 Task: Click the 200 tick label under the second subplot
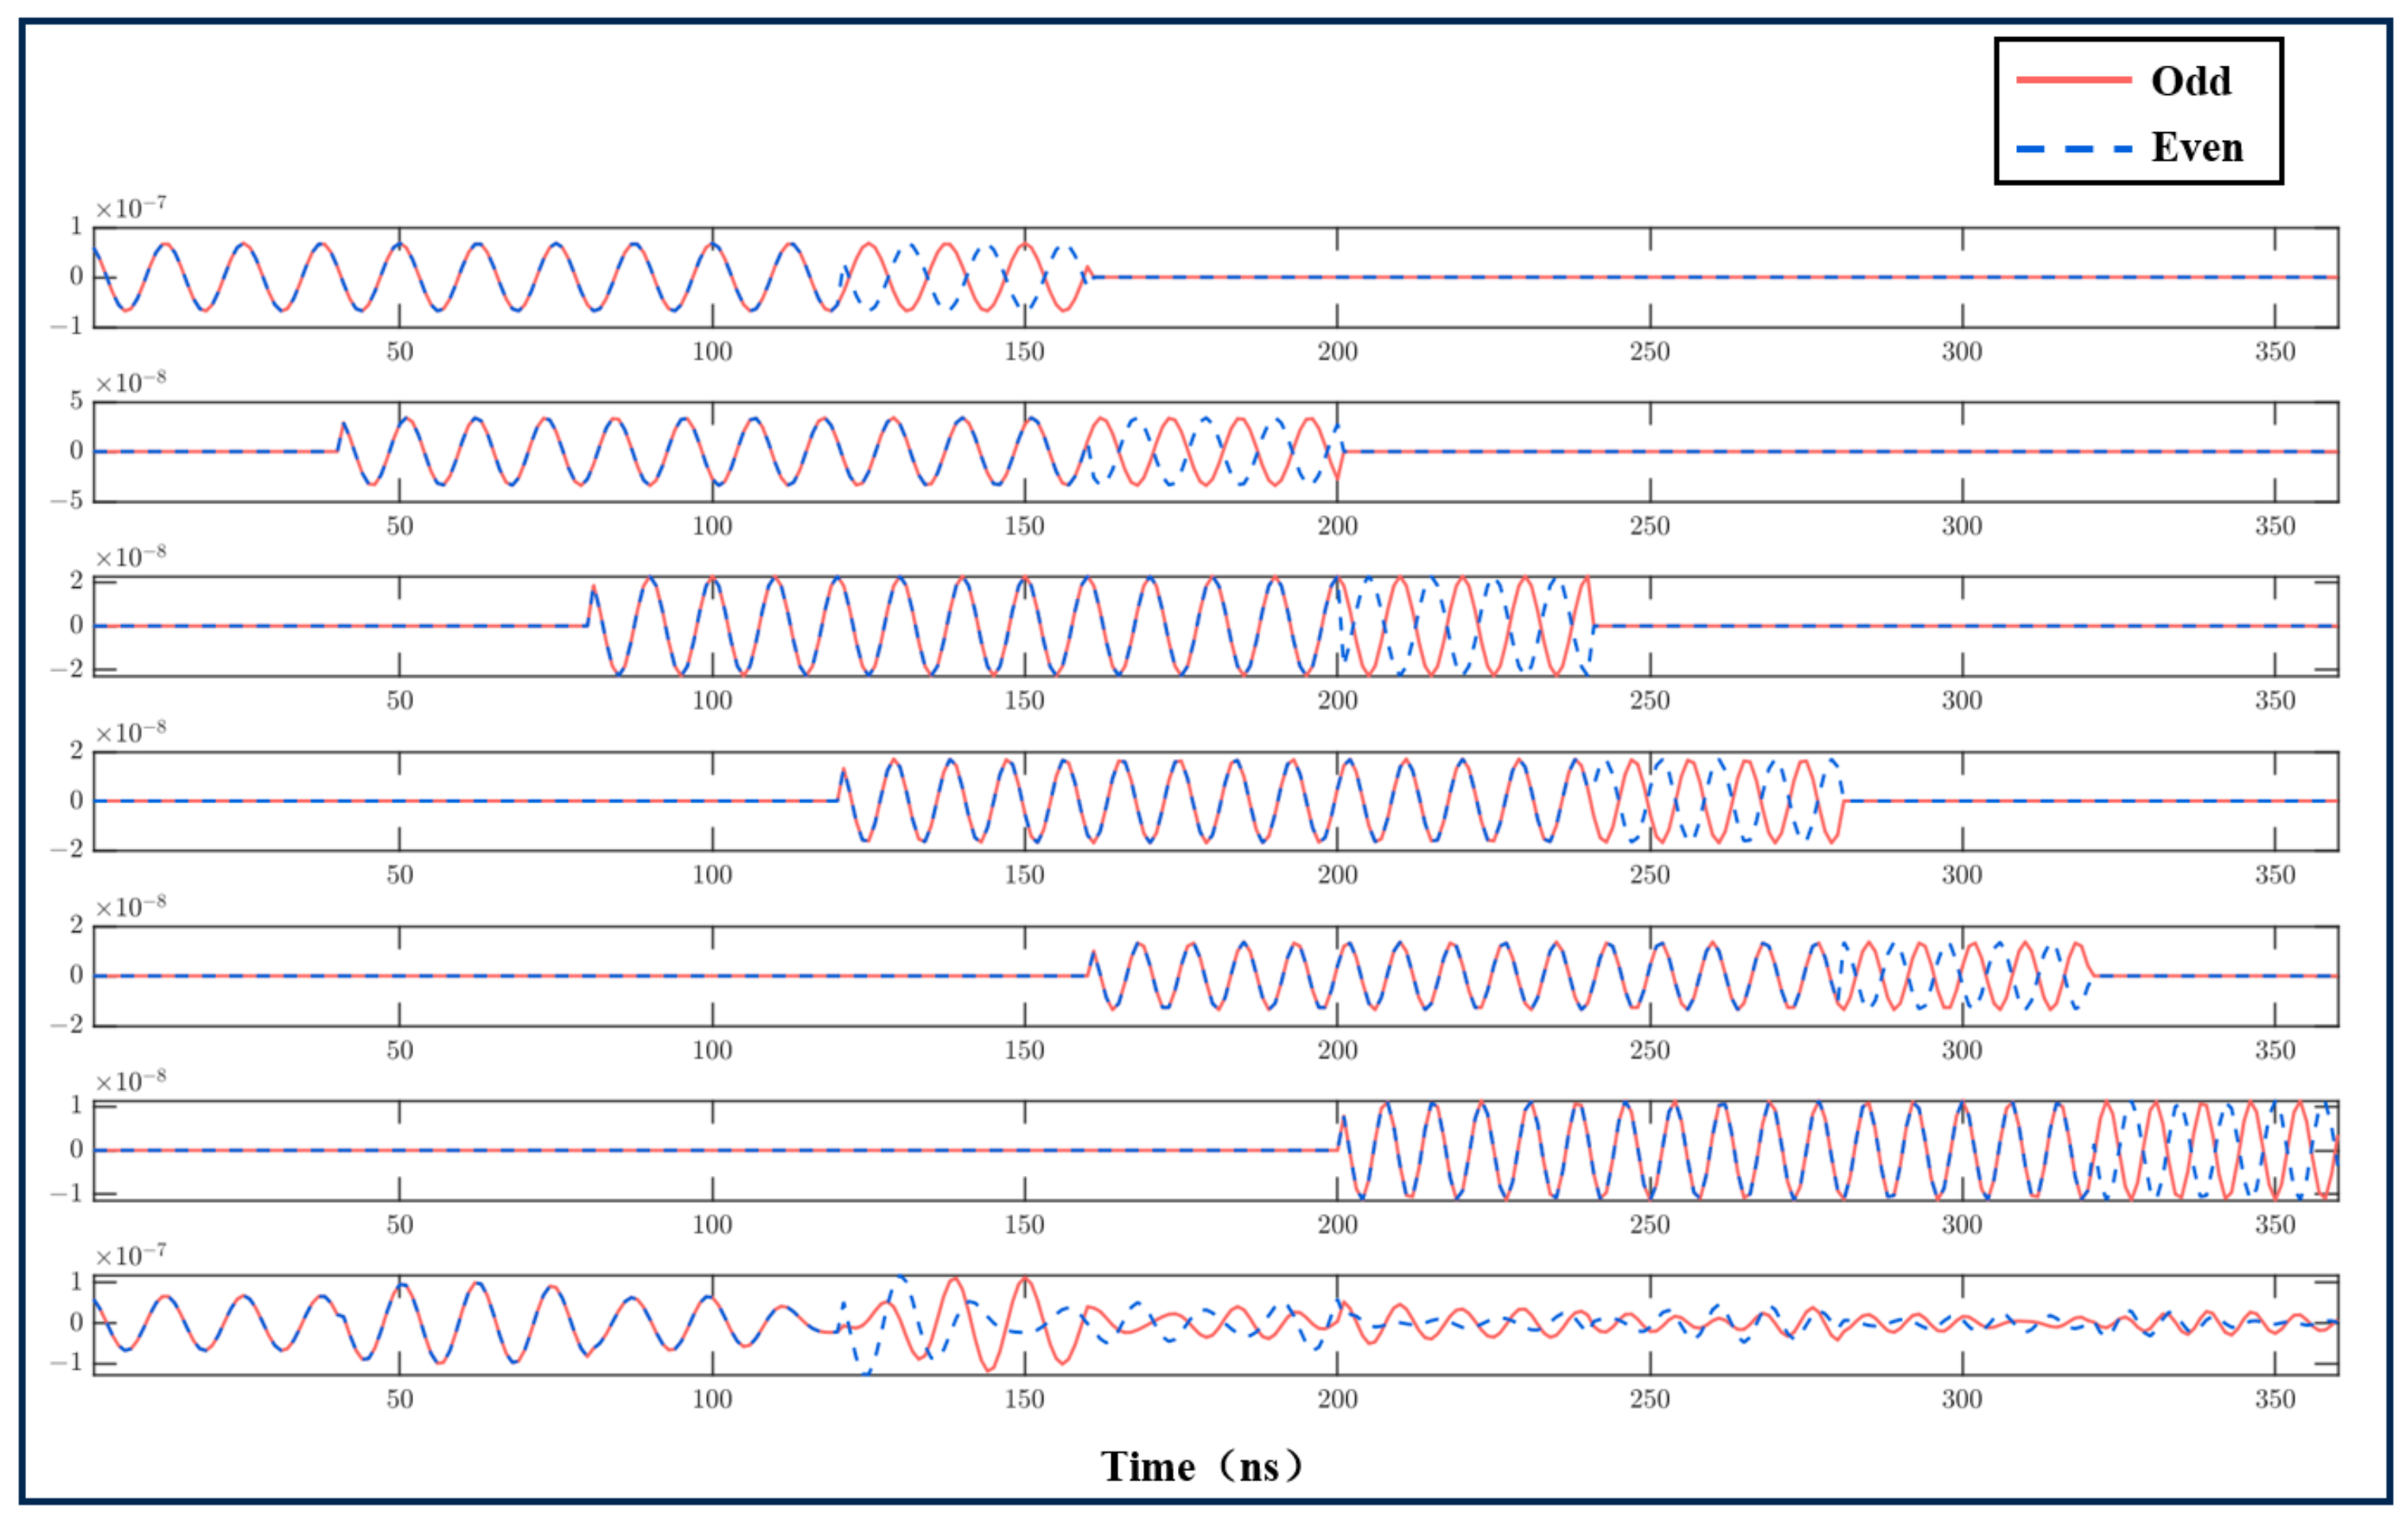[1337, 526]
